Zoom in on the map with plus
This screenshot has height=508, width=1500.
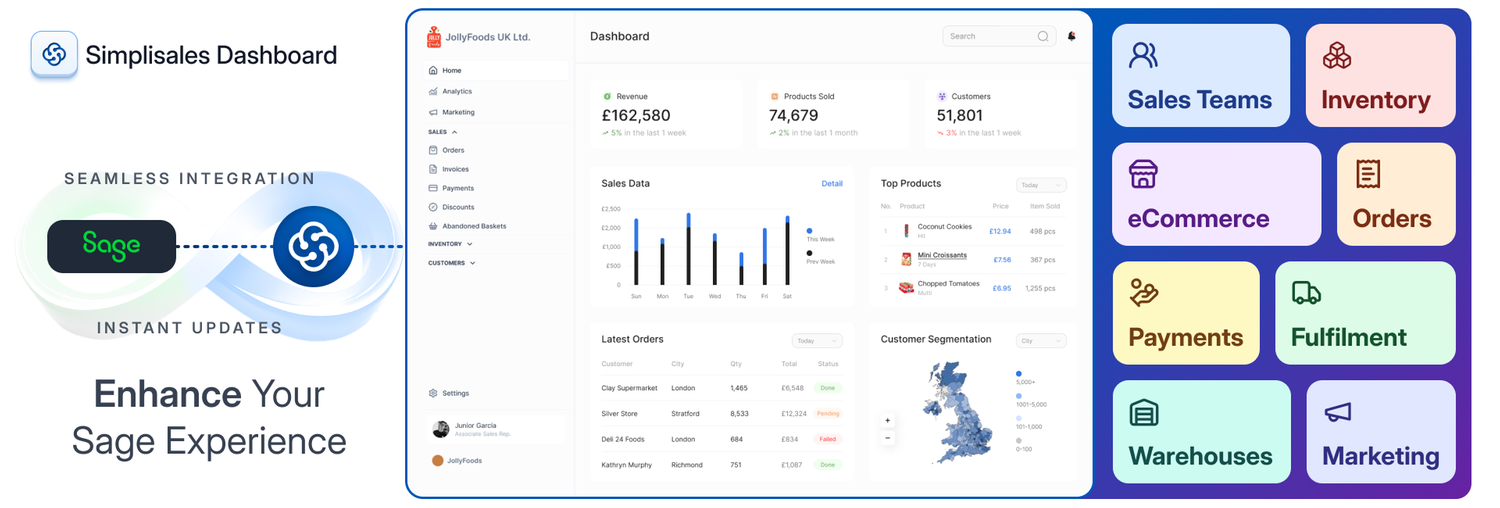point(888,421)
